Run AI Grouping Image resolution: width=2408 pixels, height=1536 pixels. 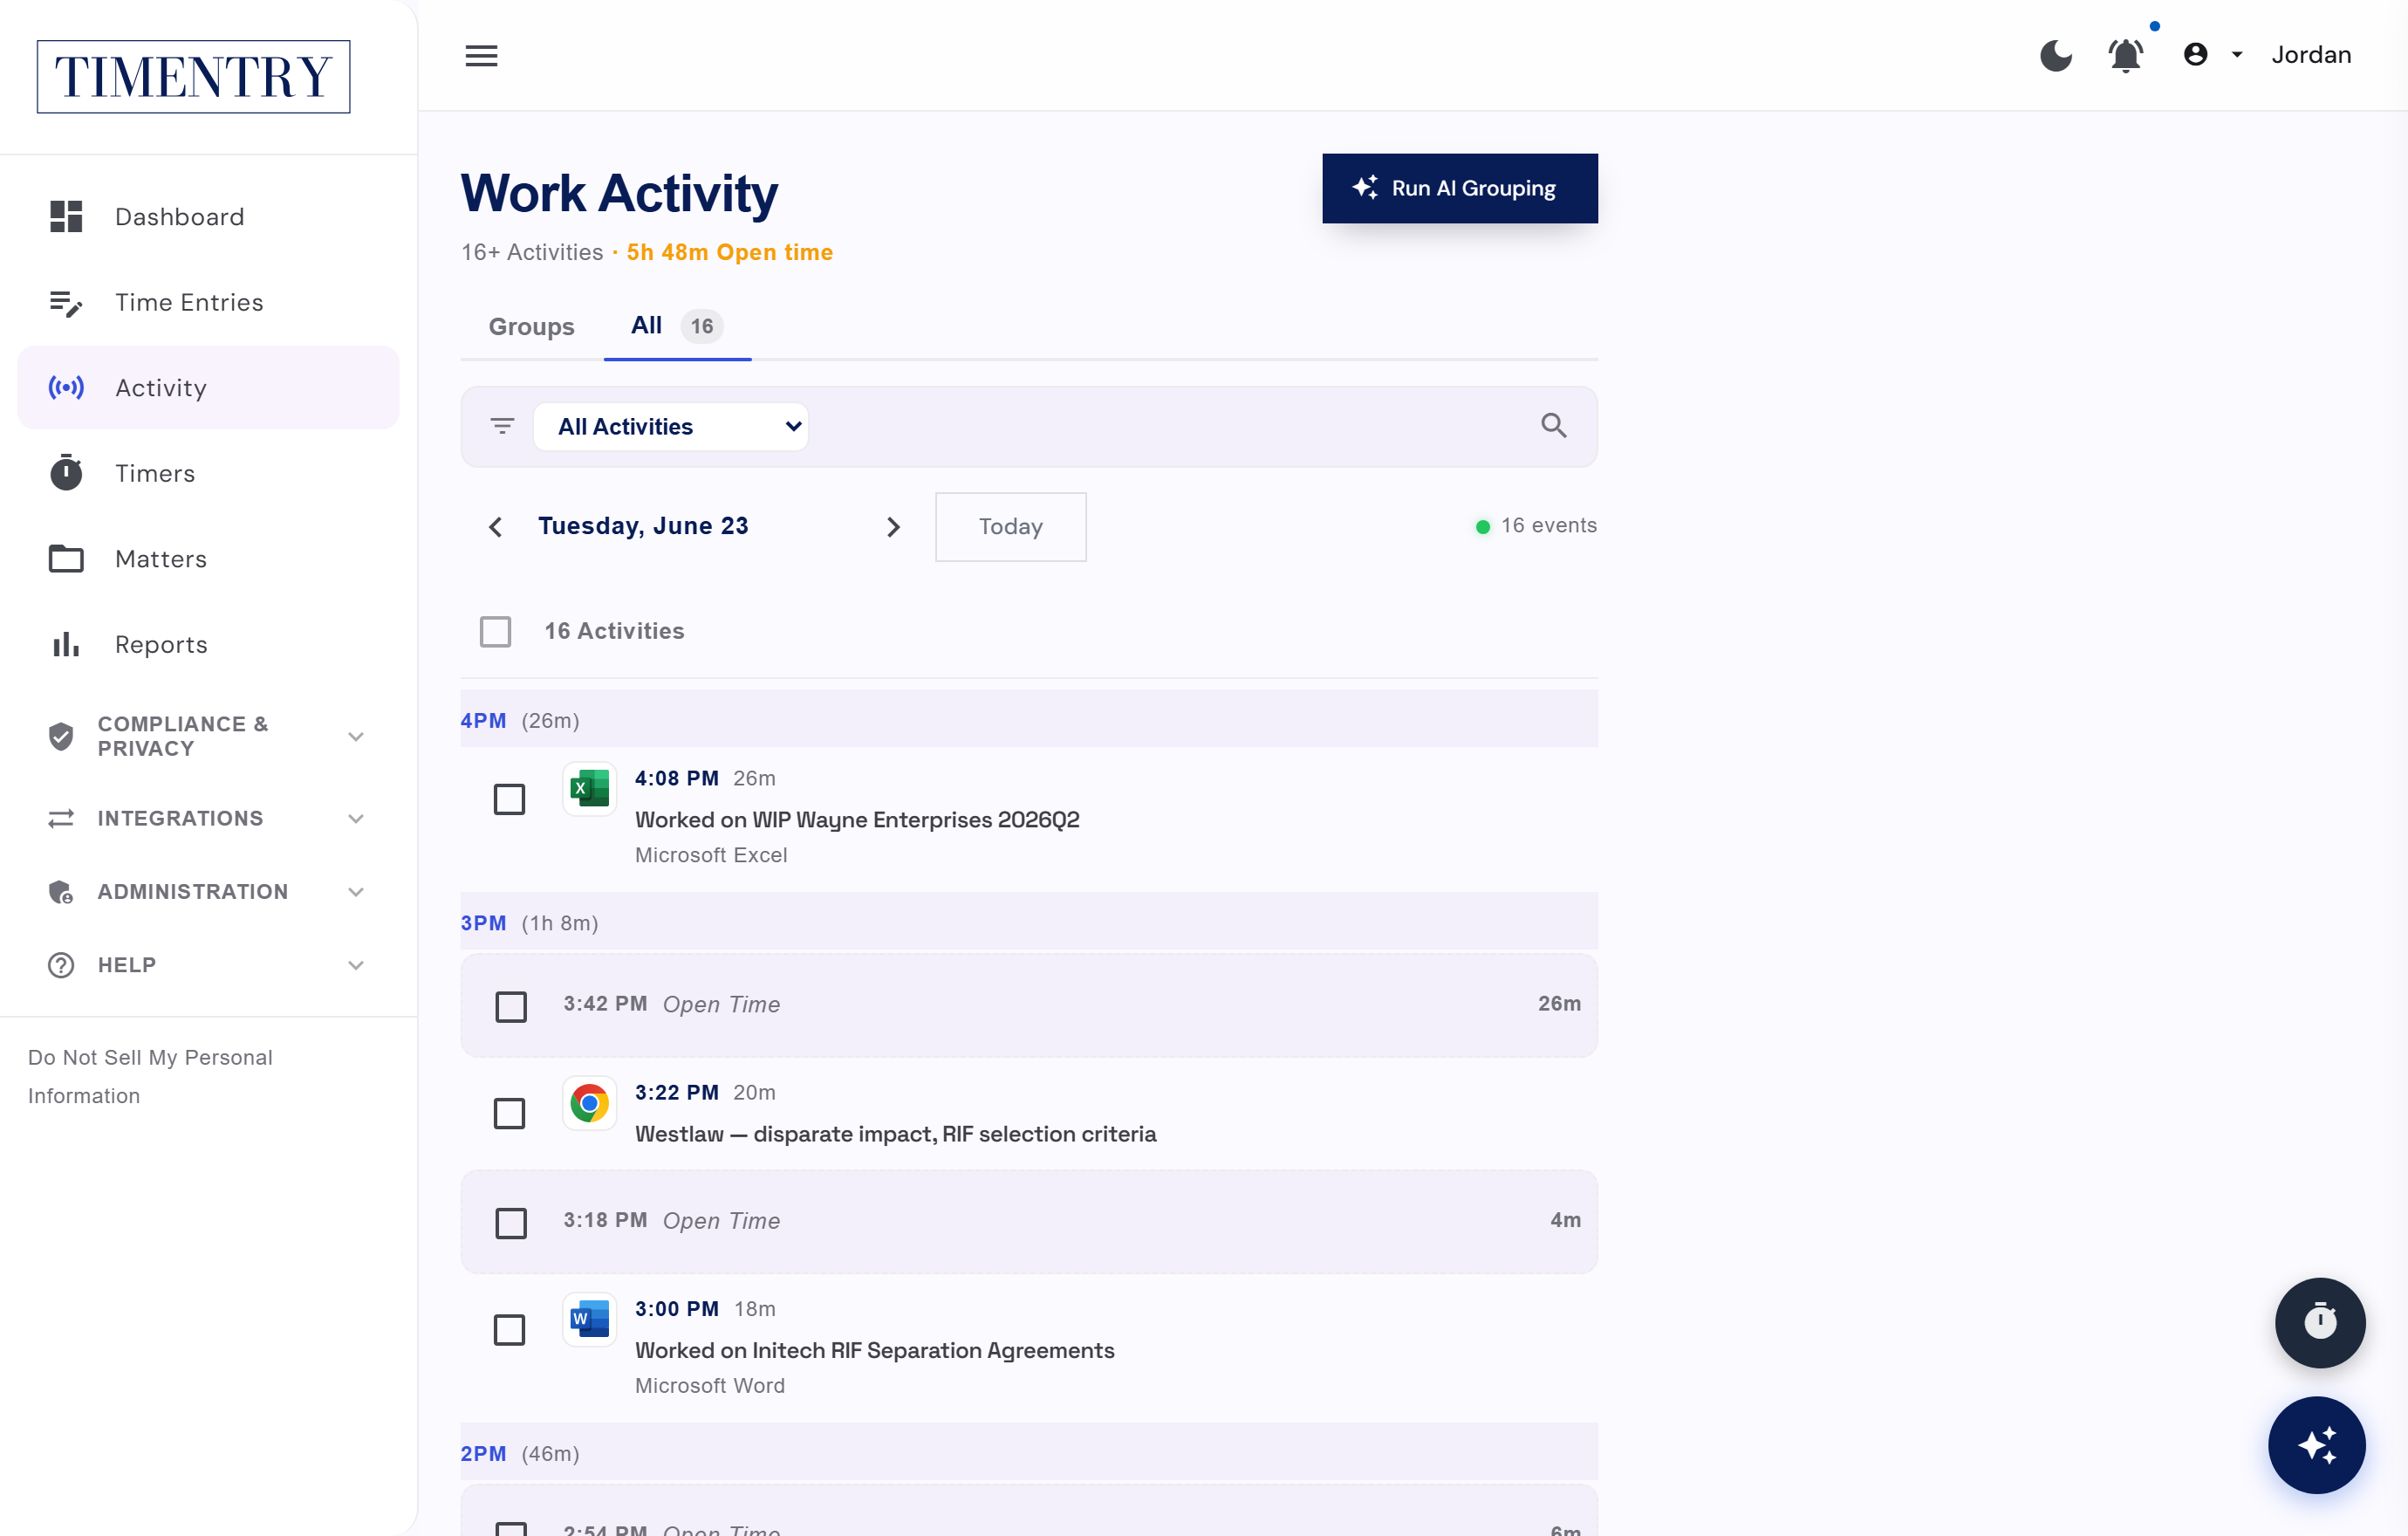(x=1460, y=188)
